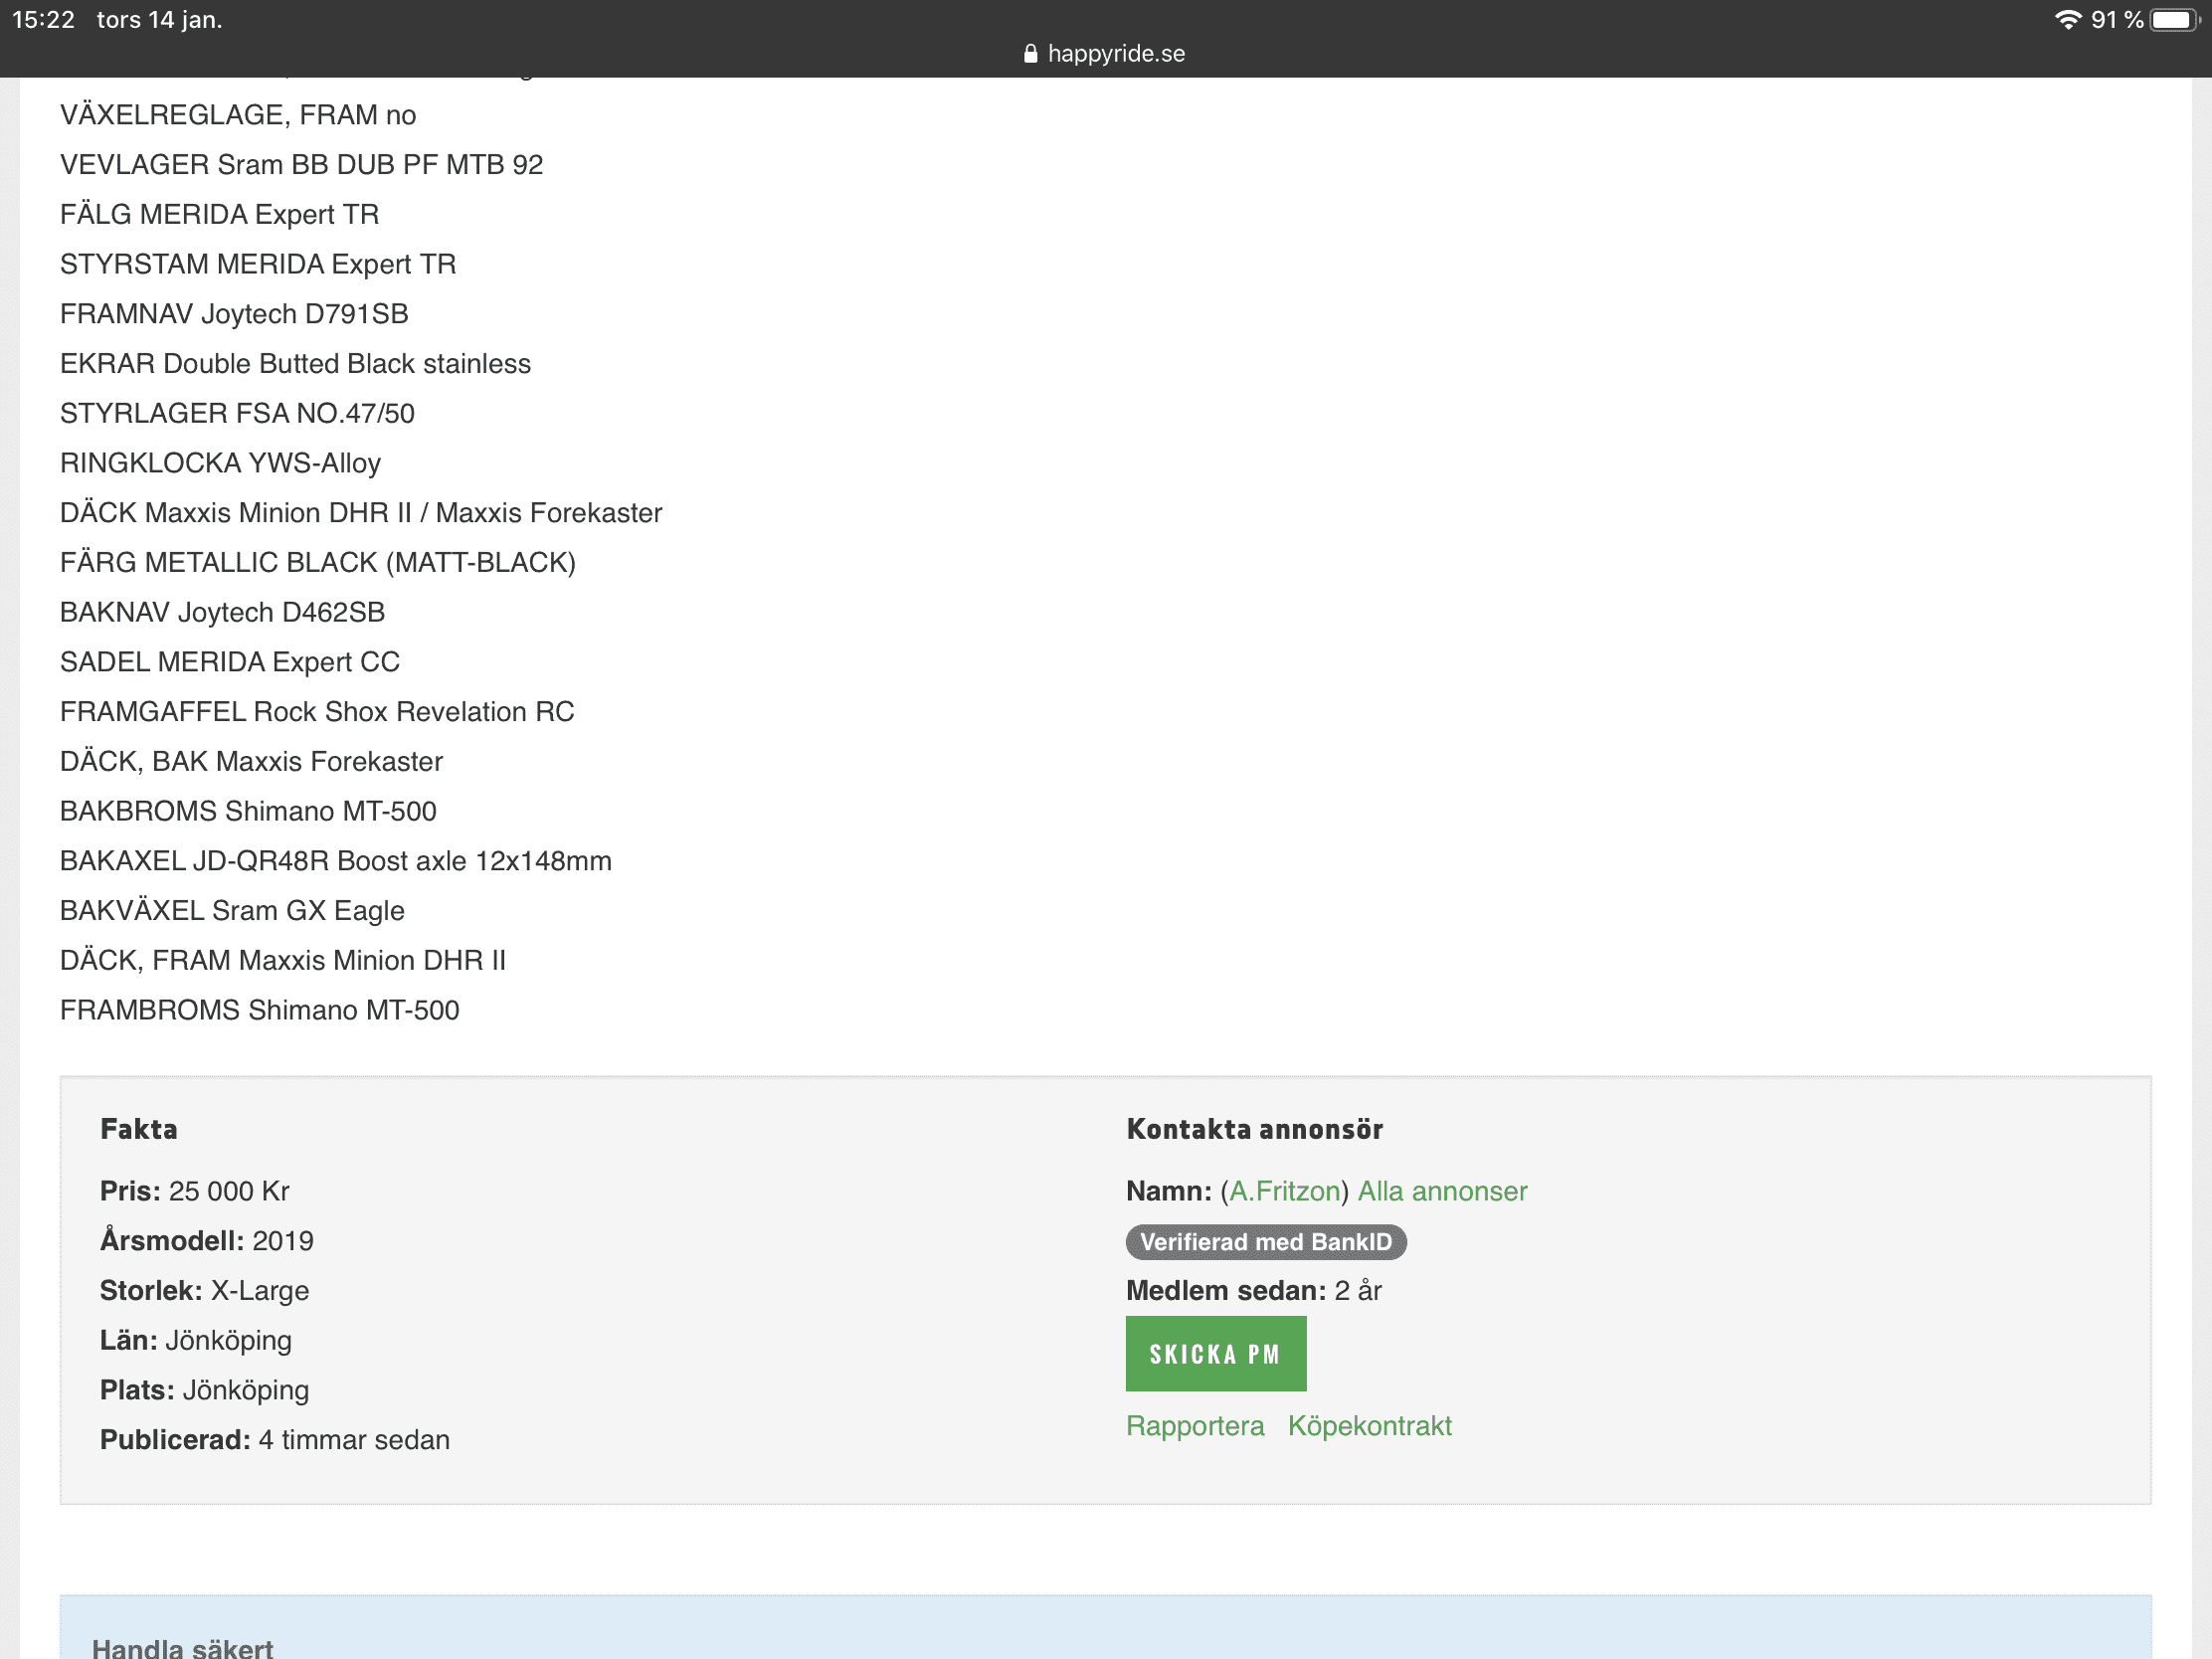Tap the Fakta heading
The width and height of the screenshot is (2212, 1659).
[x=139, y=1129]
